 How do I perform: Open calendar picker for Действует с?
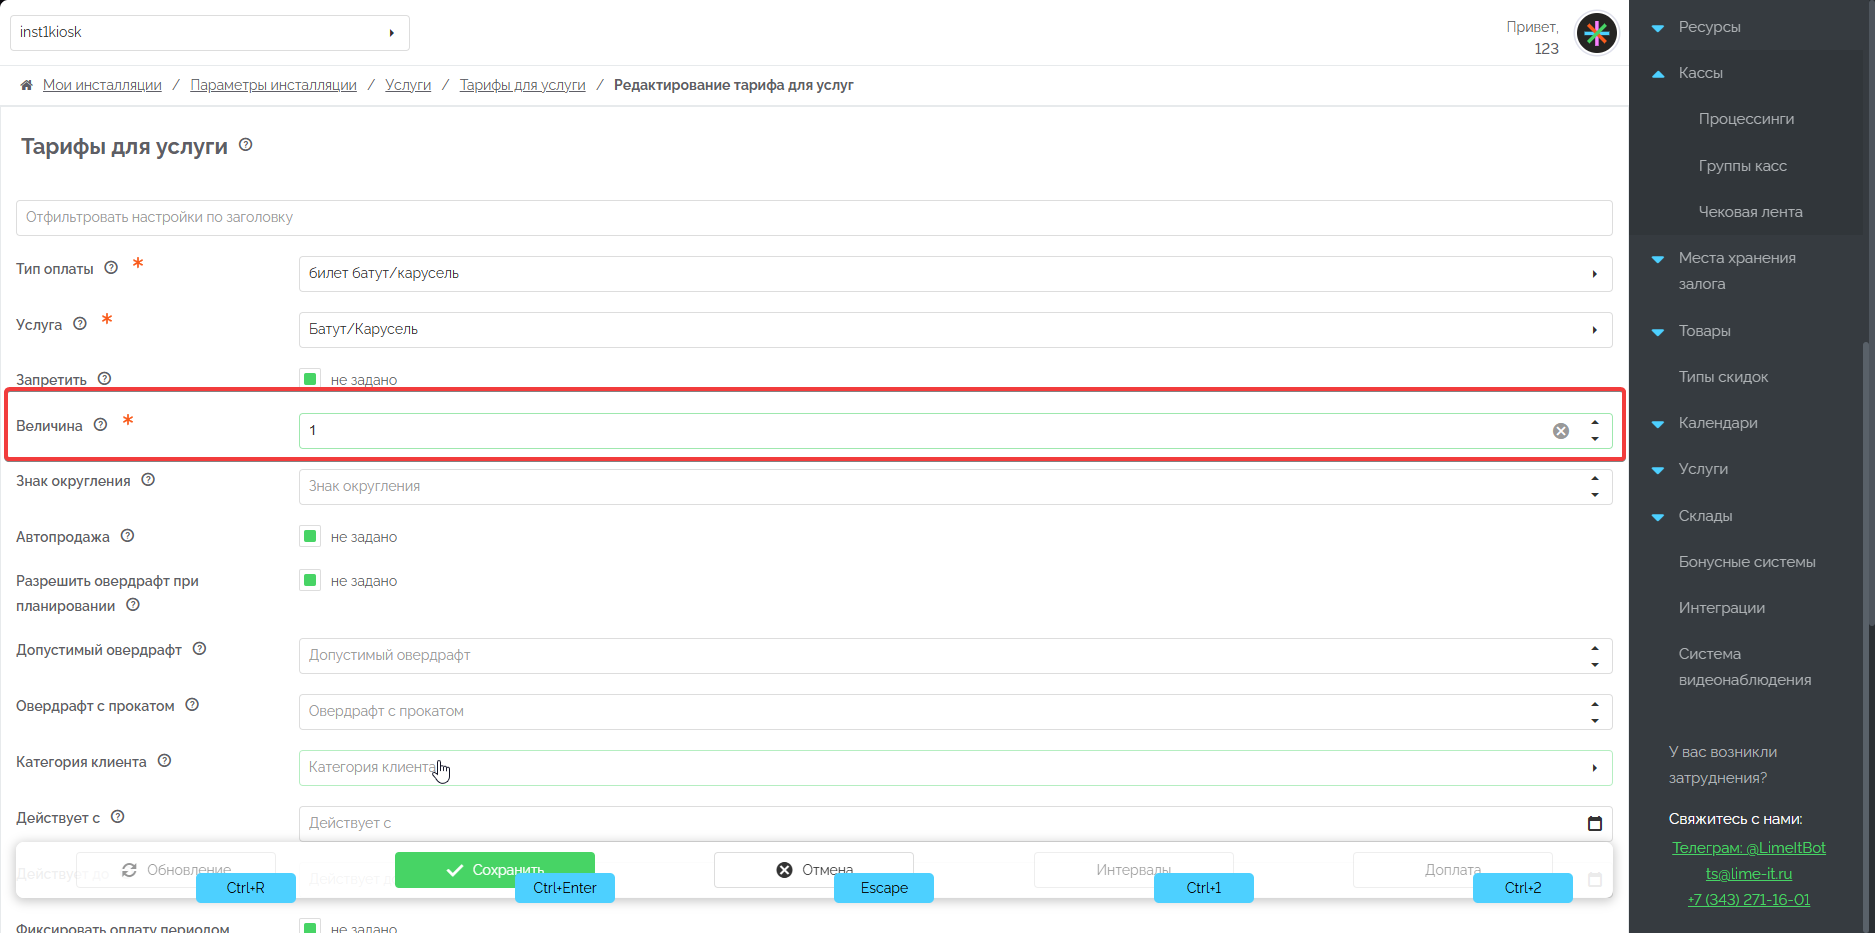[1594, 823]
